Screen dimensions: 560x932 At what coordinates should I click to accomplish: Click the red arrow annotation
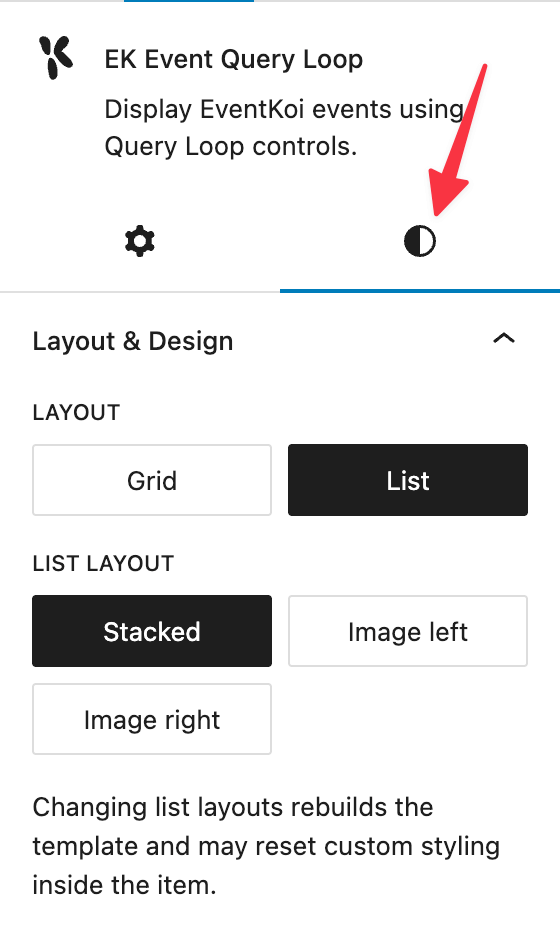(x=458, y=140)
